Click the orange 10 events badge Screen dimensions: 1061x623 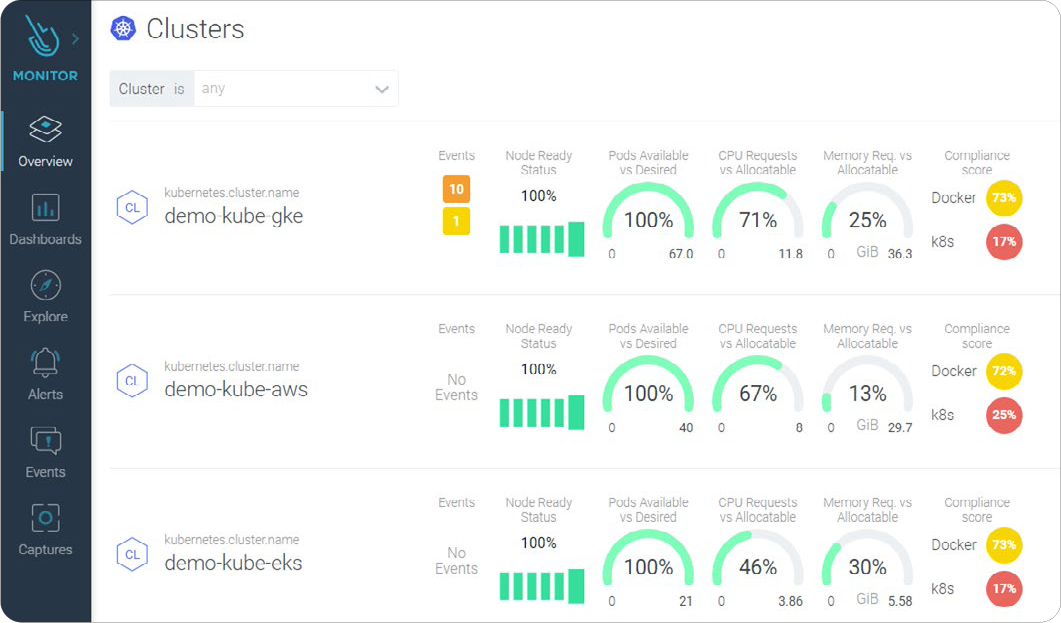click(x=456, y=189)
